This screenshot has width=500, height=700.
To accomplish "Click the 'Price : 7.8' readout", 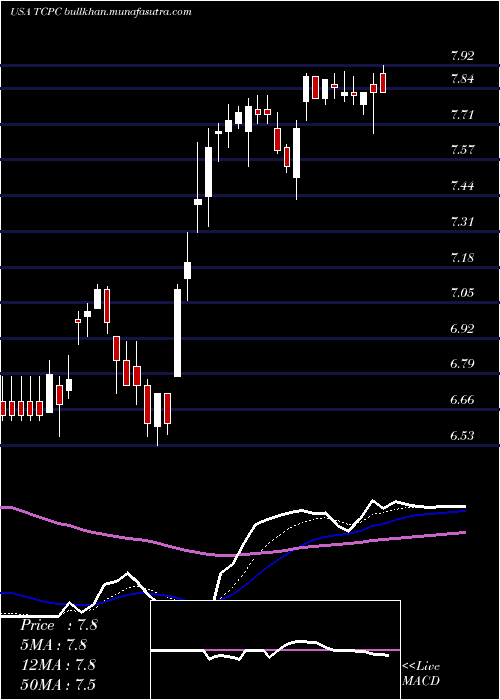I will [58, 625].
